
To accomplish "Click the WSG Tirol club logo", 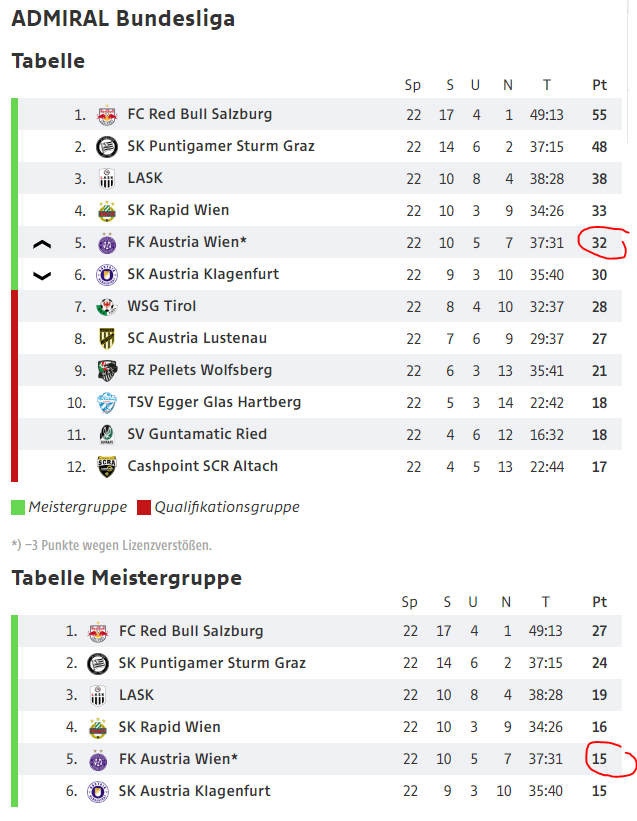I will pyautogui.click(x=107, y=306).
